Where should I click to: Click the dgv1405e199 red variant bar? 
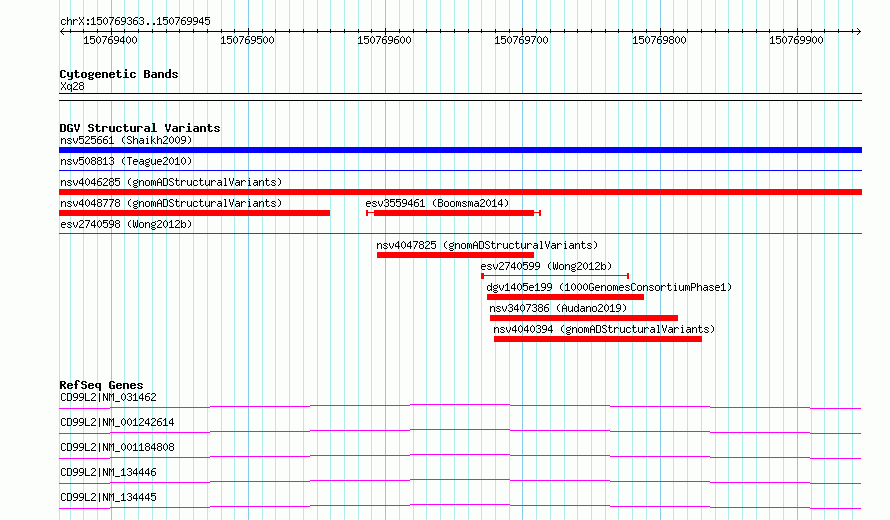click(565, 297)
